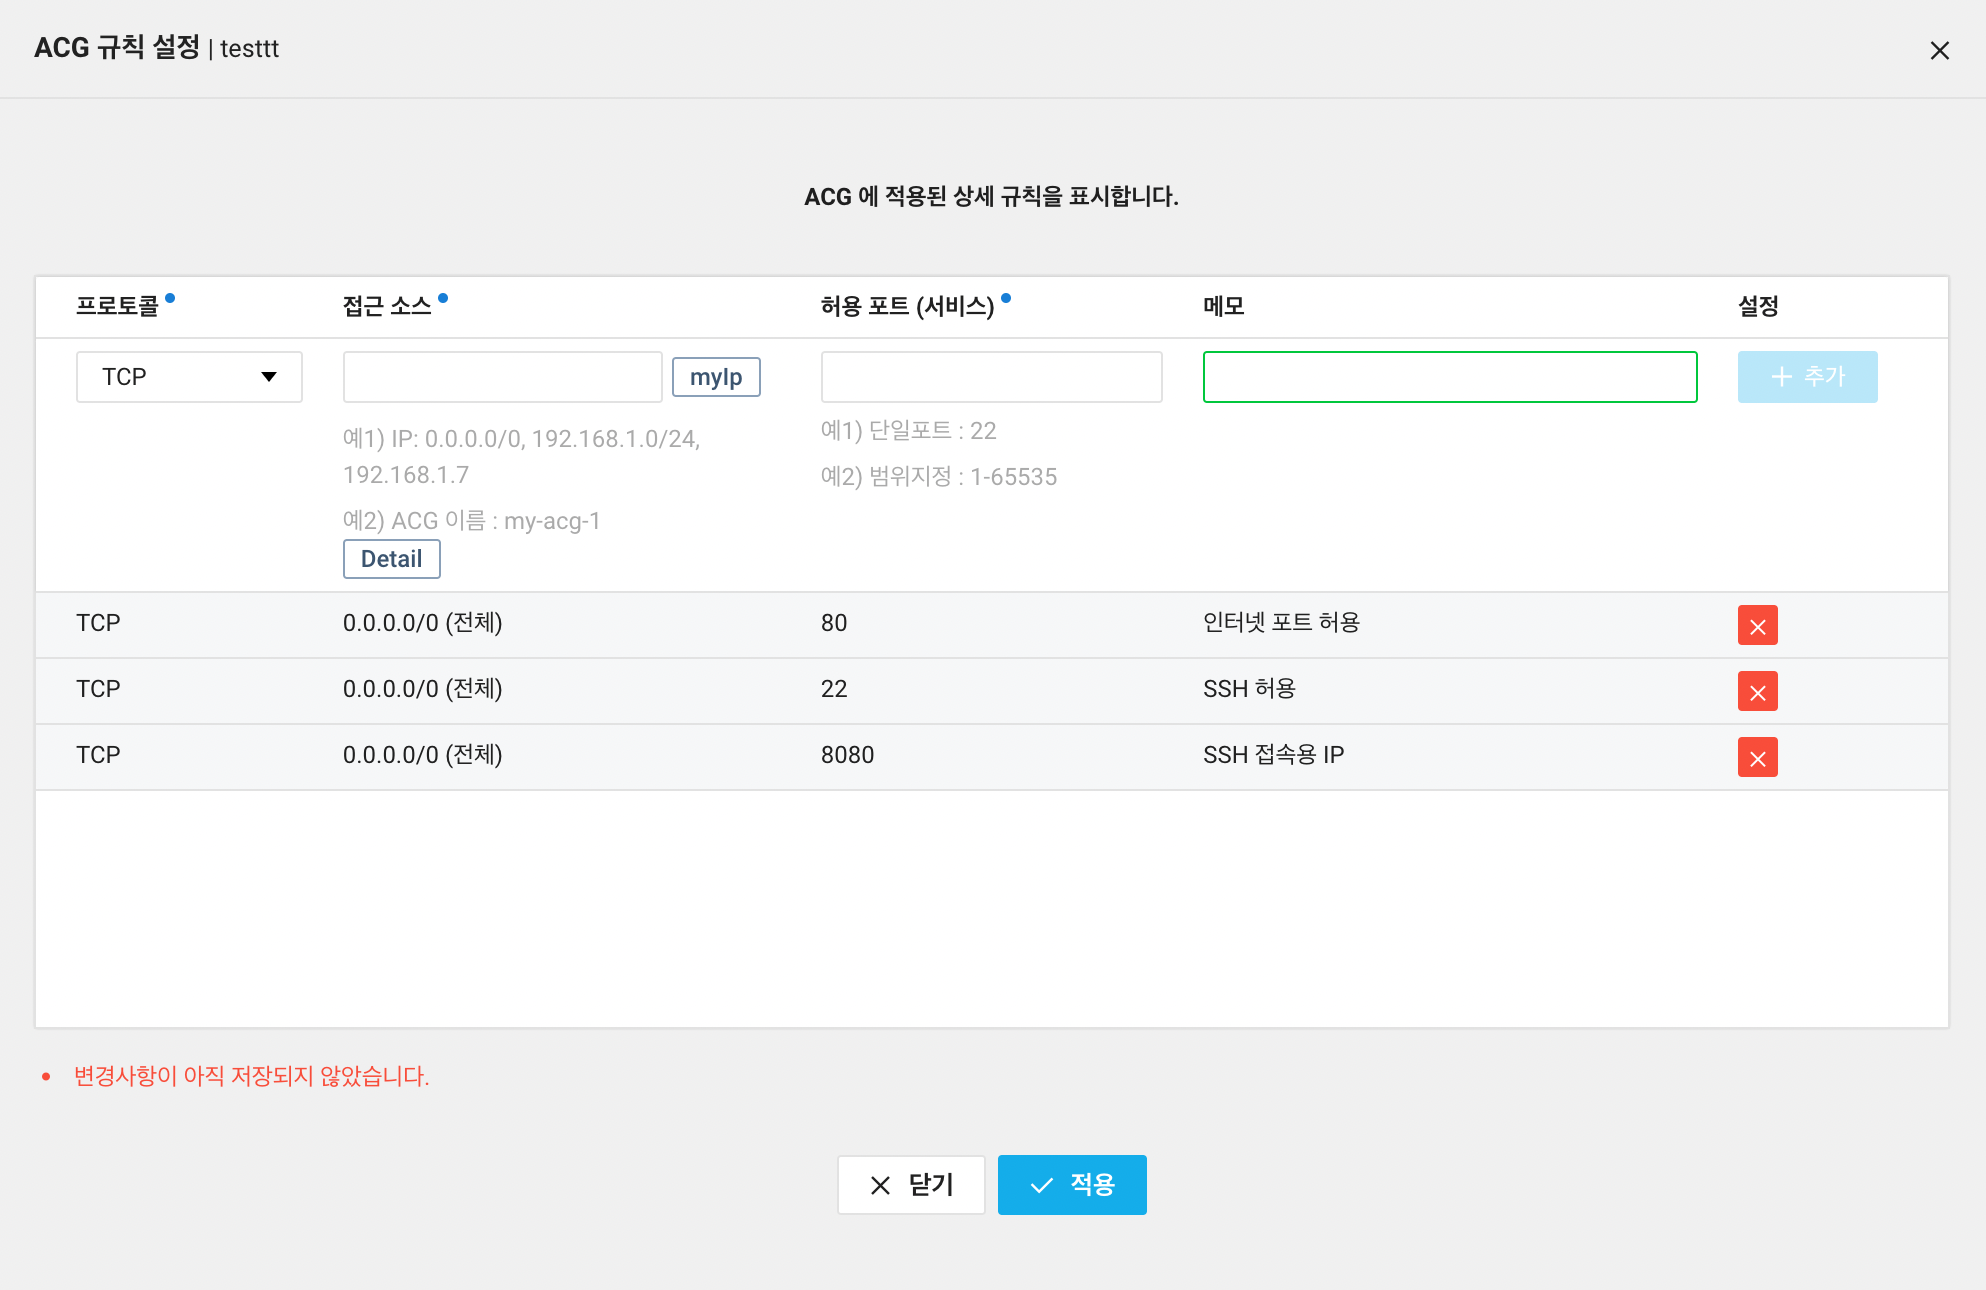1986x1290 pixels.
Task: Click the allowed port input field
Action: coord(991,377)
